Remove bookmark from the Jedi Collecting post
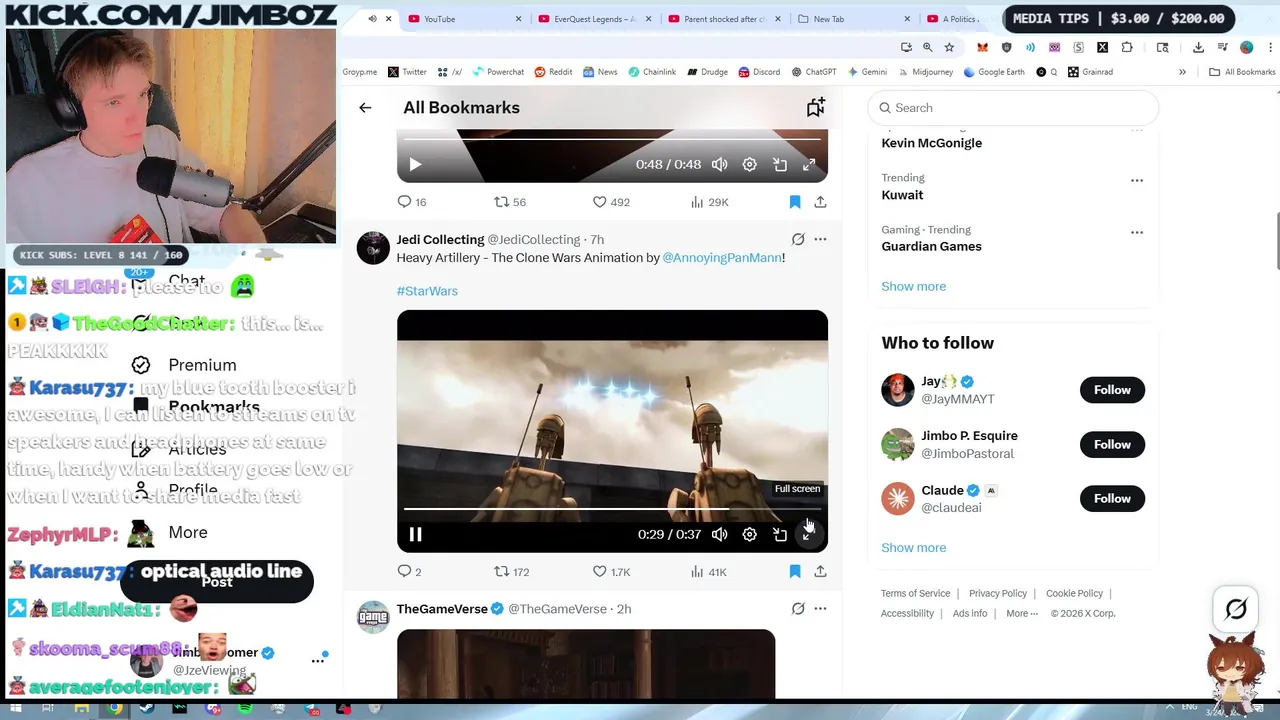The width and height of the screenshot is (1280, 720). (x=795, y=572)
